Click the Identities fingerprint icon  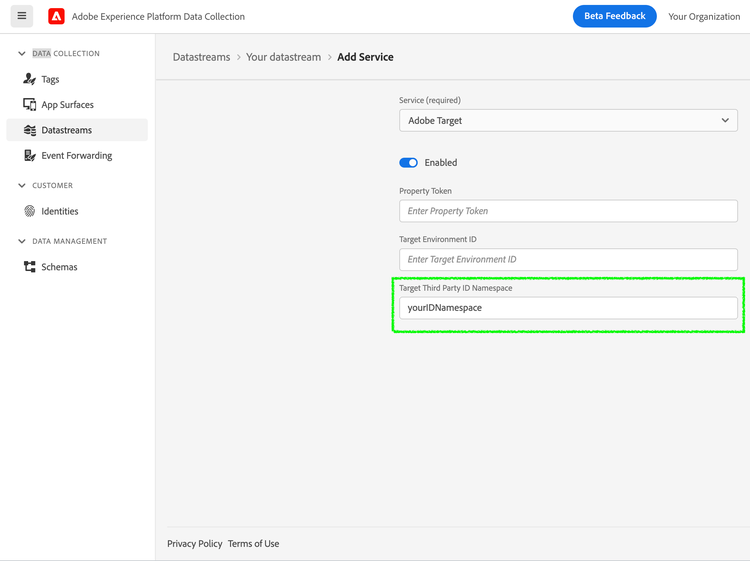(x=30, y=211)
